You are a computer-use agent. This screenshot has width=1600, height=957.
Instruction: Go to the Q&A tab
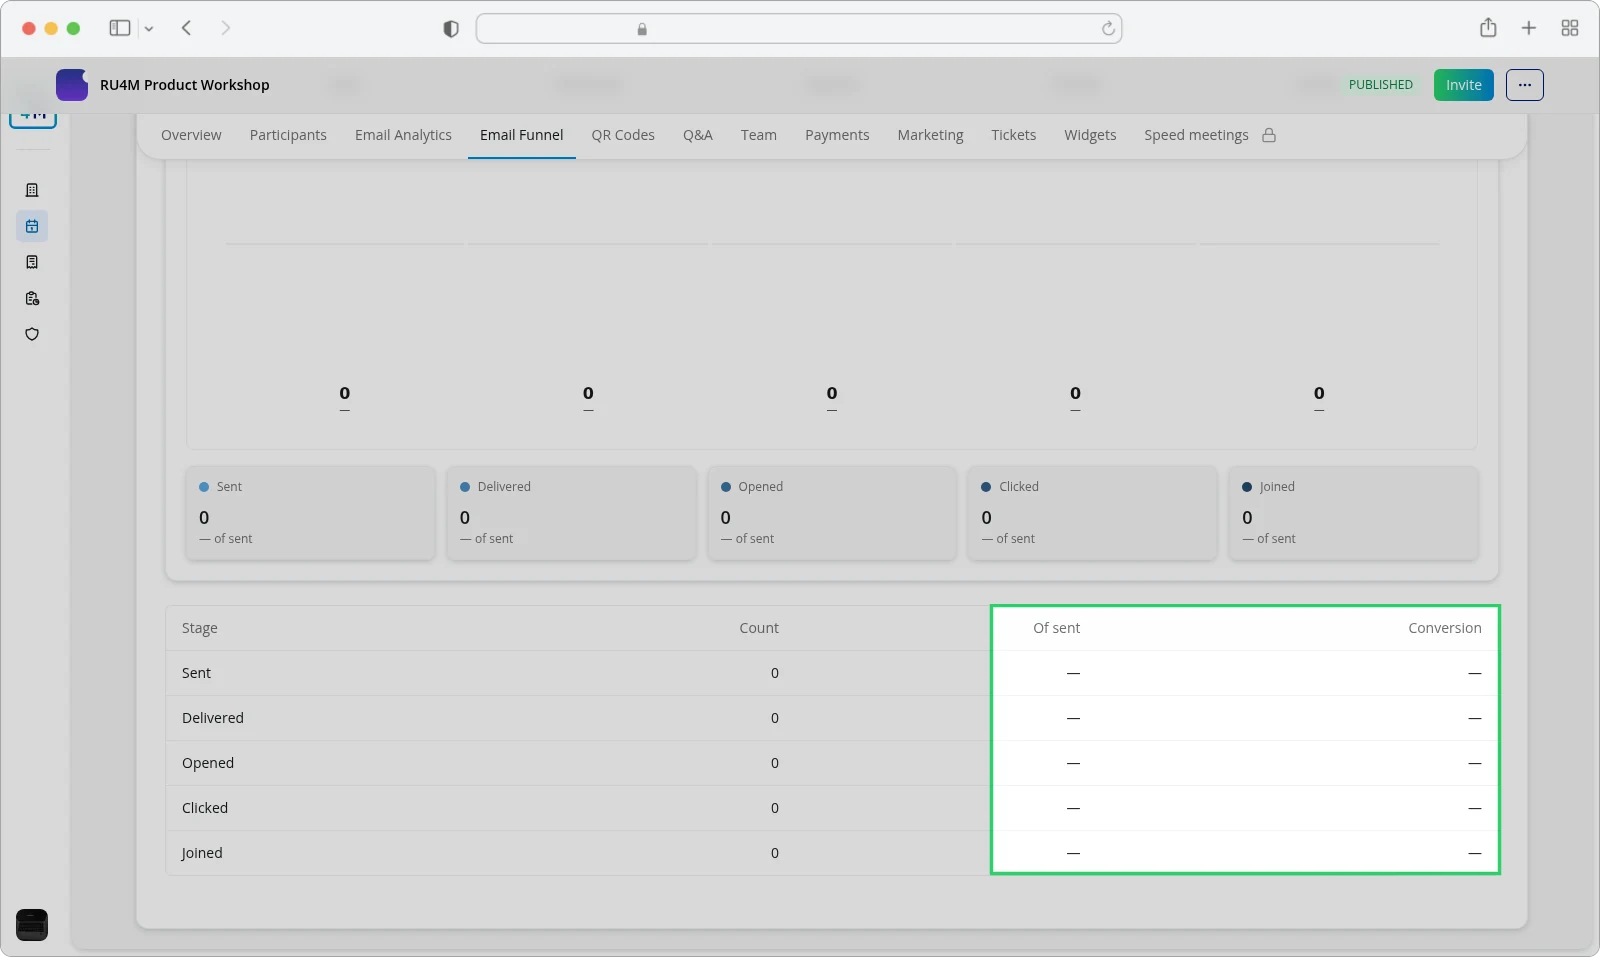(x=698, y=135)
